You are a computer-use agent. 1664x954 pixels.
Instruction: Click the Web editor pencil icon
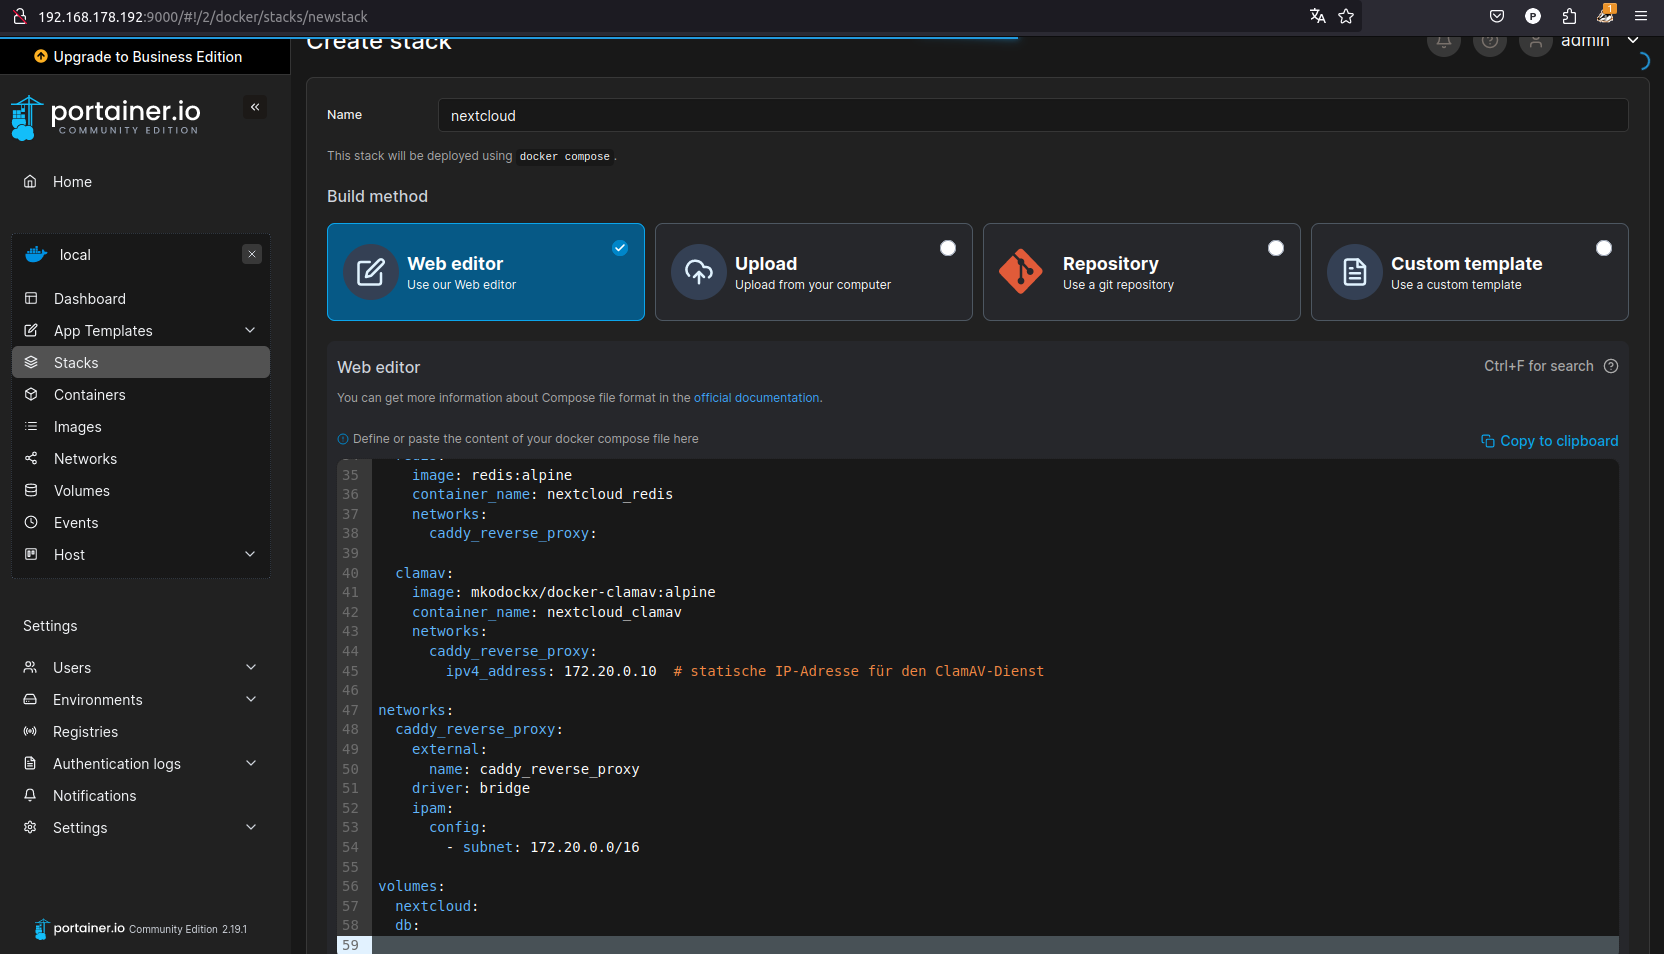point(371,272)
